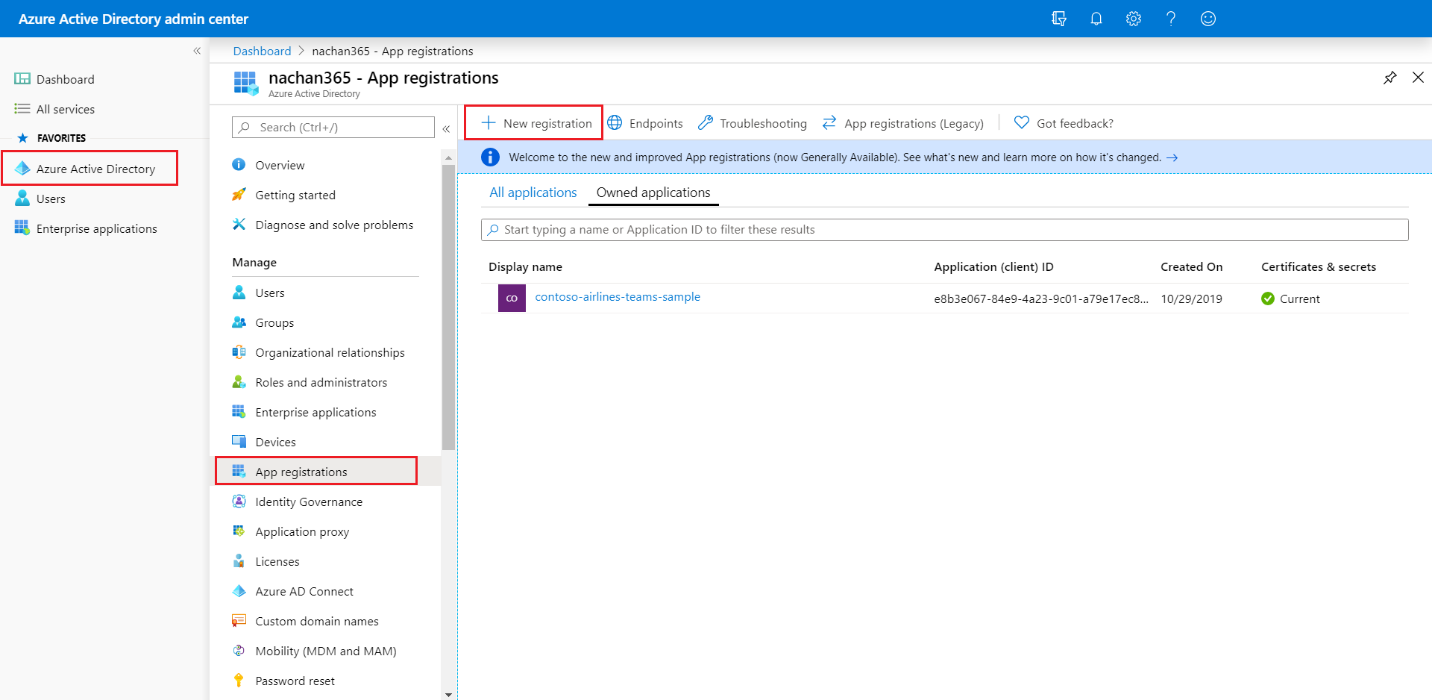Open the feedback smiley face icon
The image size is (1432, 700).
(x=1208, y=19)
